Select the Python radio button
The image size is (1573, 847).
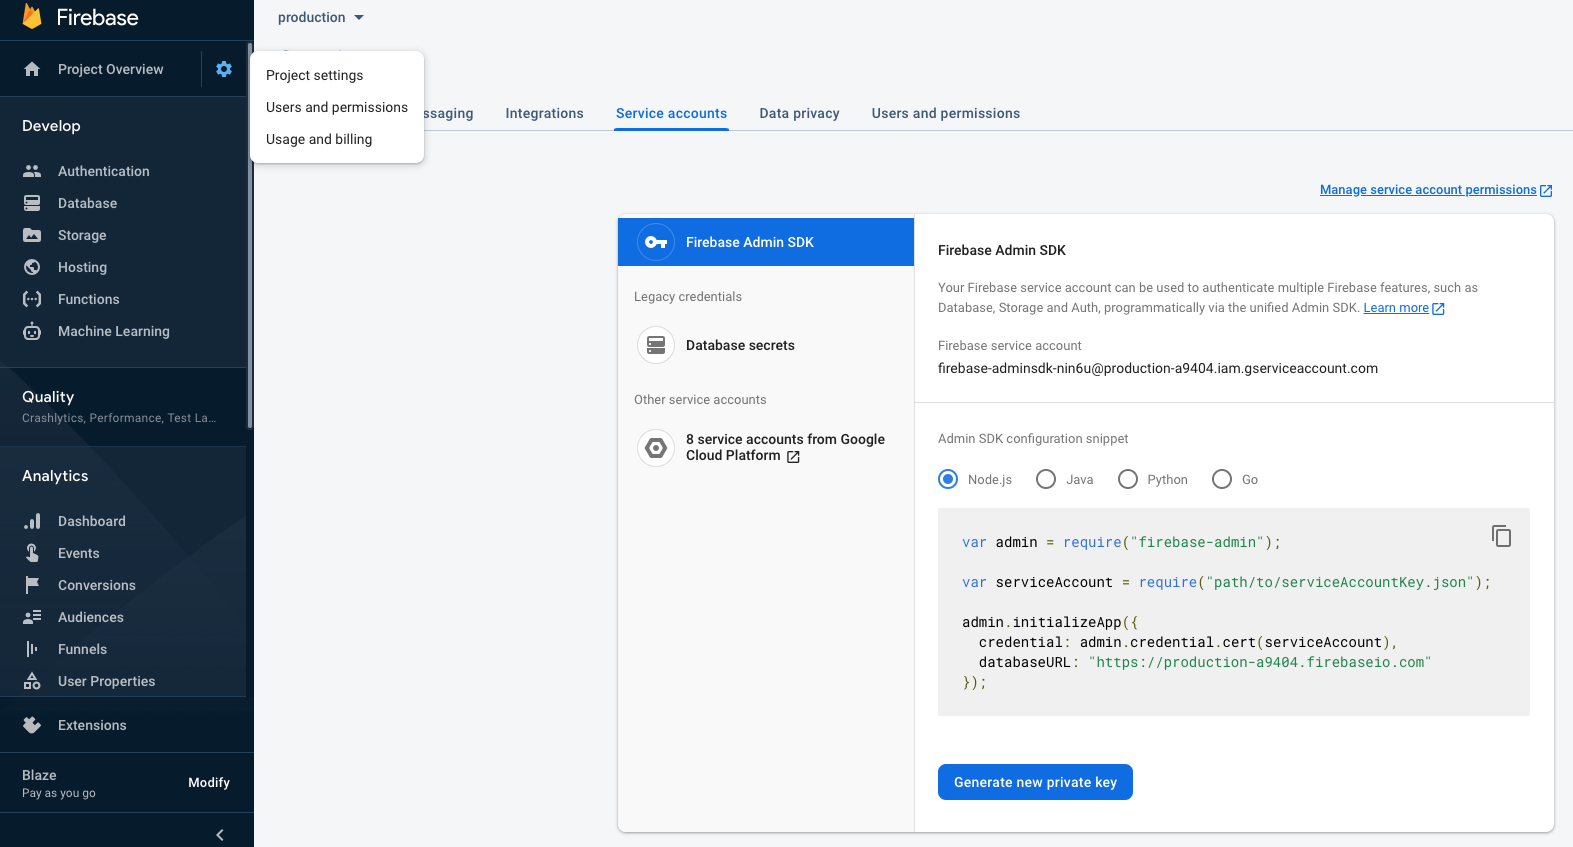pos(1128,479)
